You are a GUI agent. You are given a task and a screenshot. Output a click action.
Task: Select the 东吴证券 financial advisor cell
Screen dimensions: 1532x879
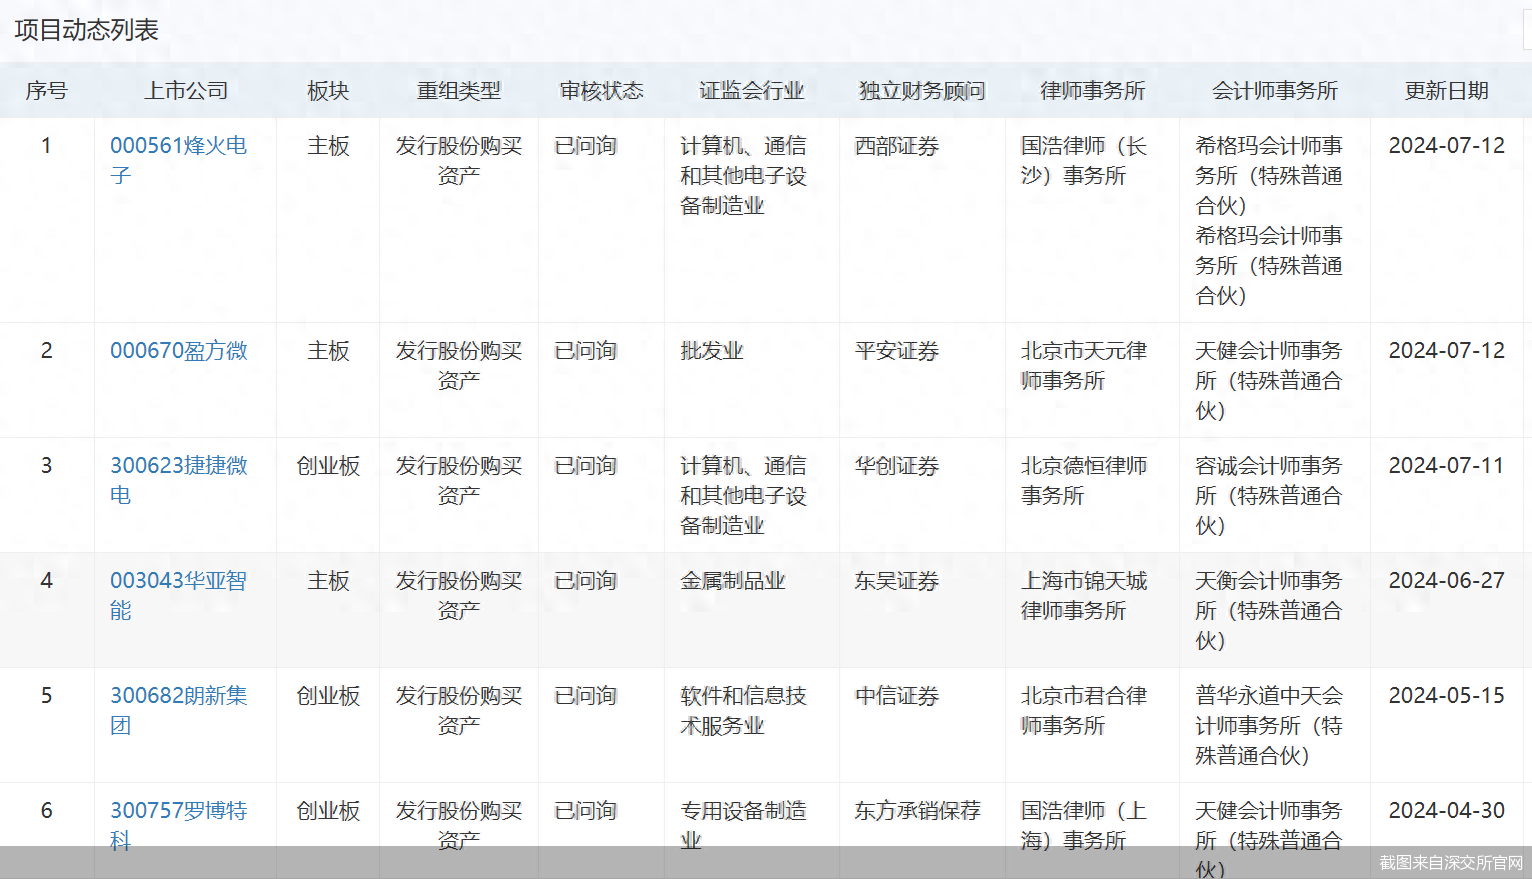pos(897,581)
